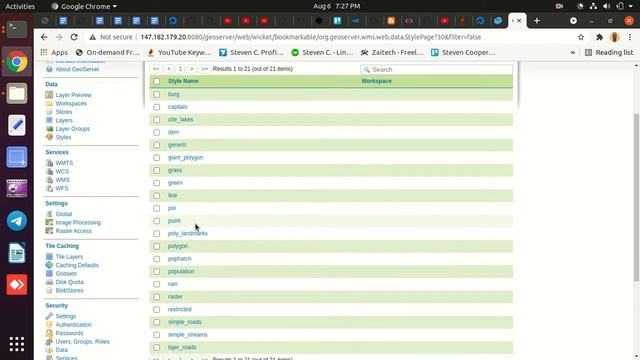640x360 pixels.
Task: Click the page vertical scrollbar
Action: pyautogui.click(x=636, y=197)
